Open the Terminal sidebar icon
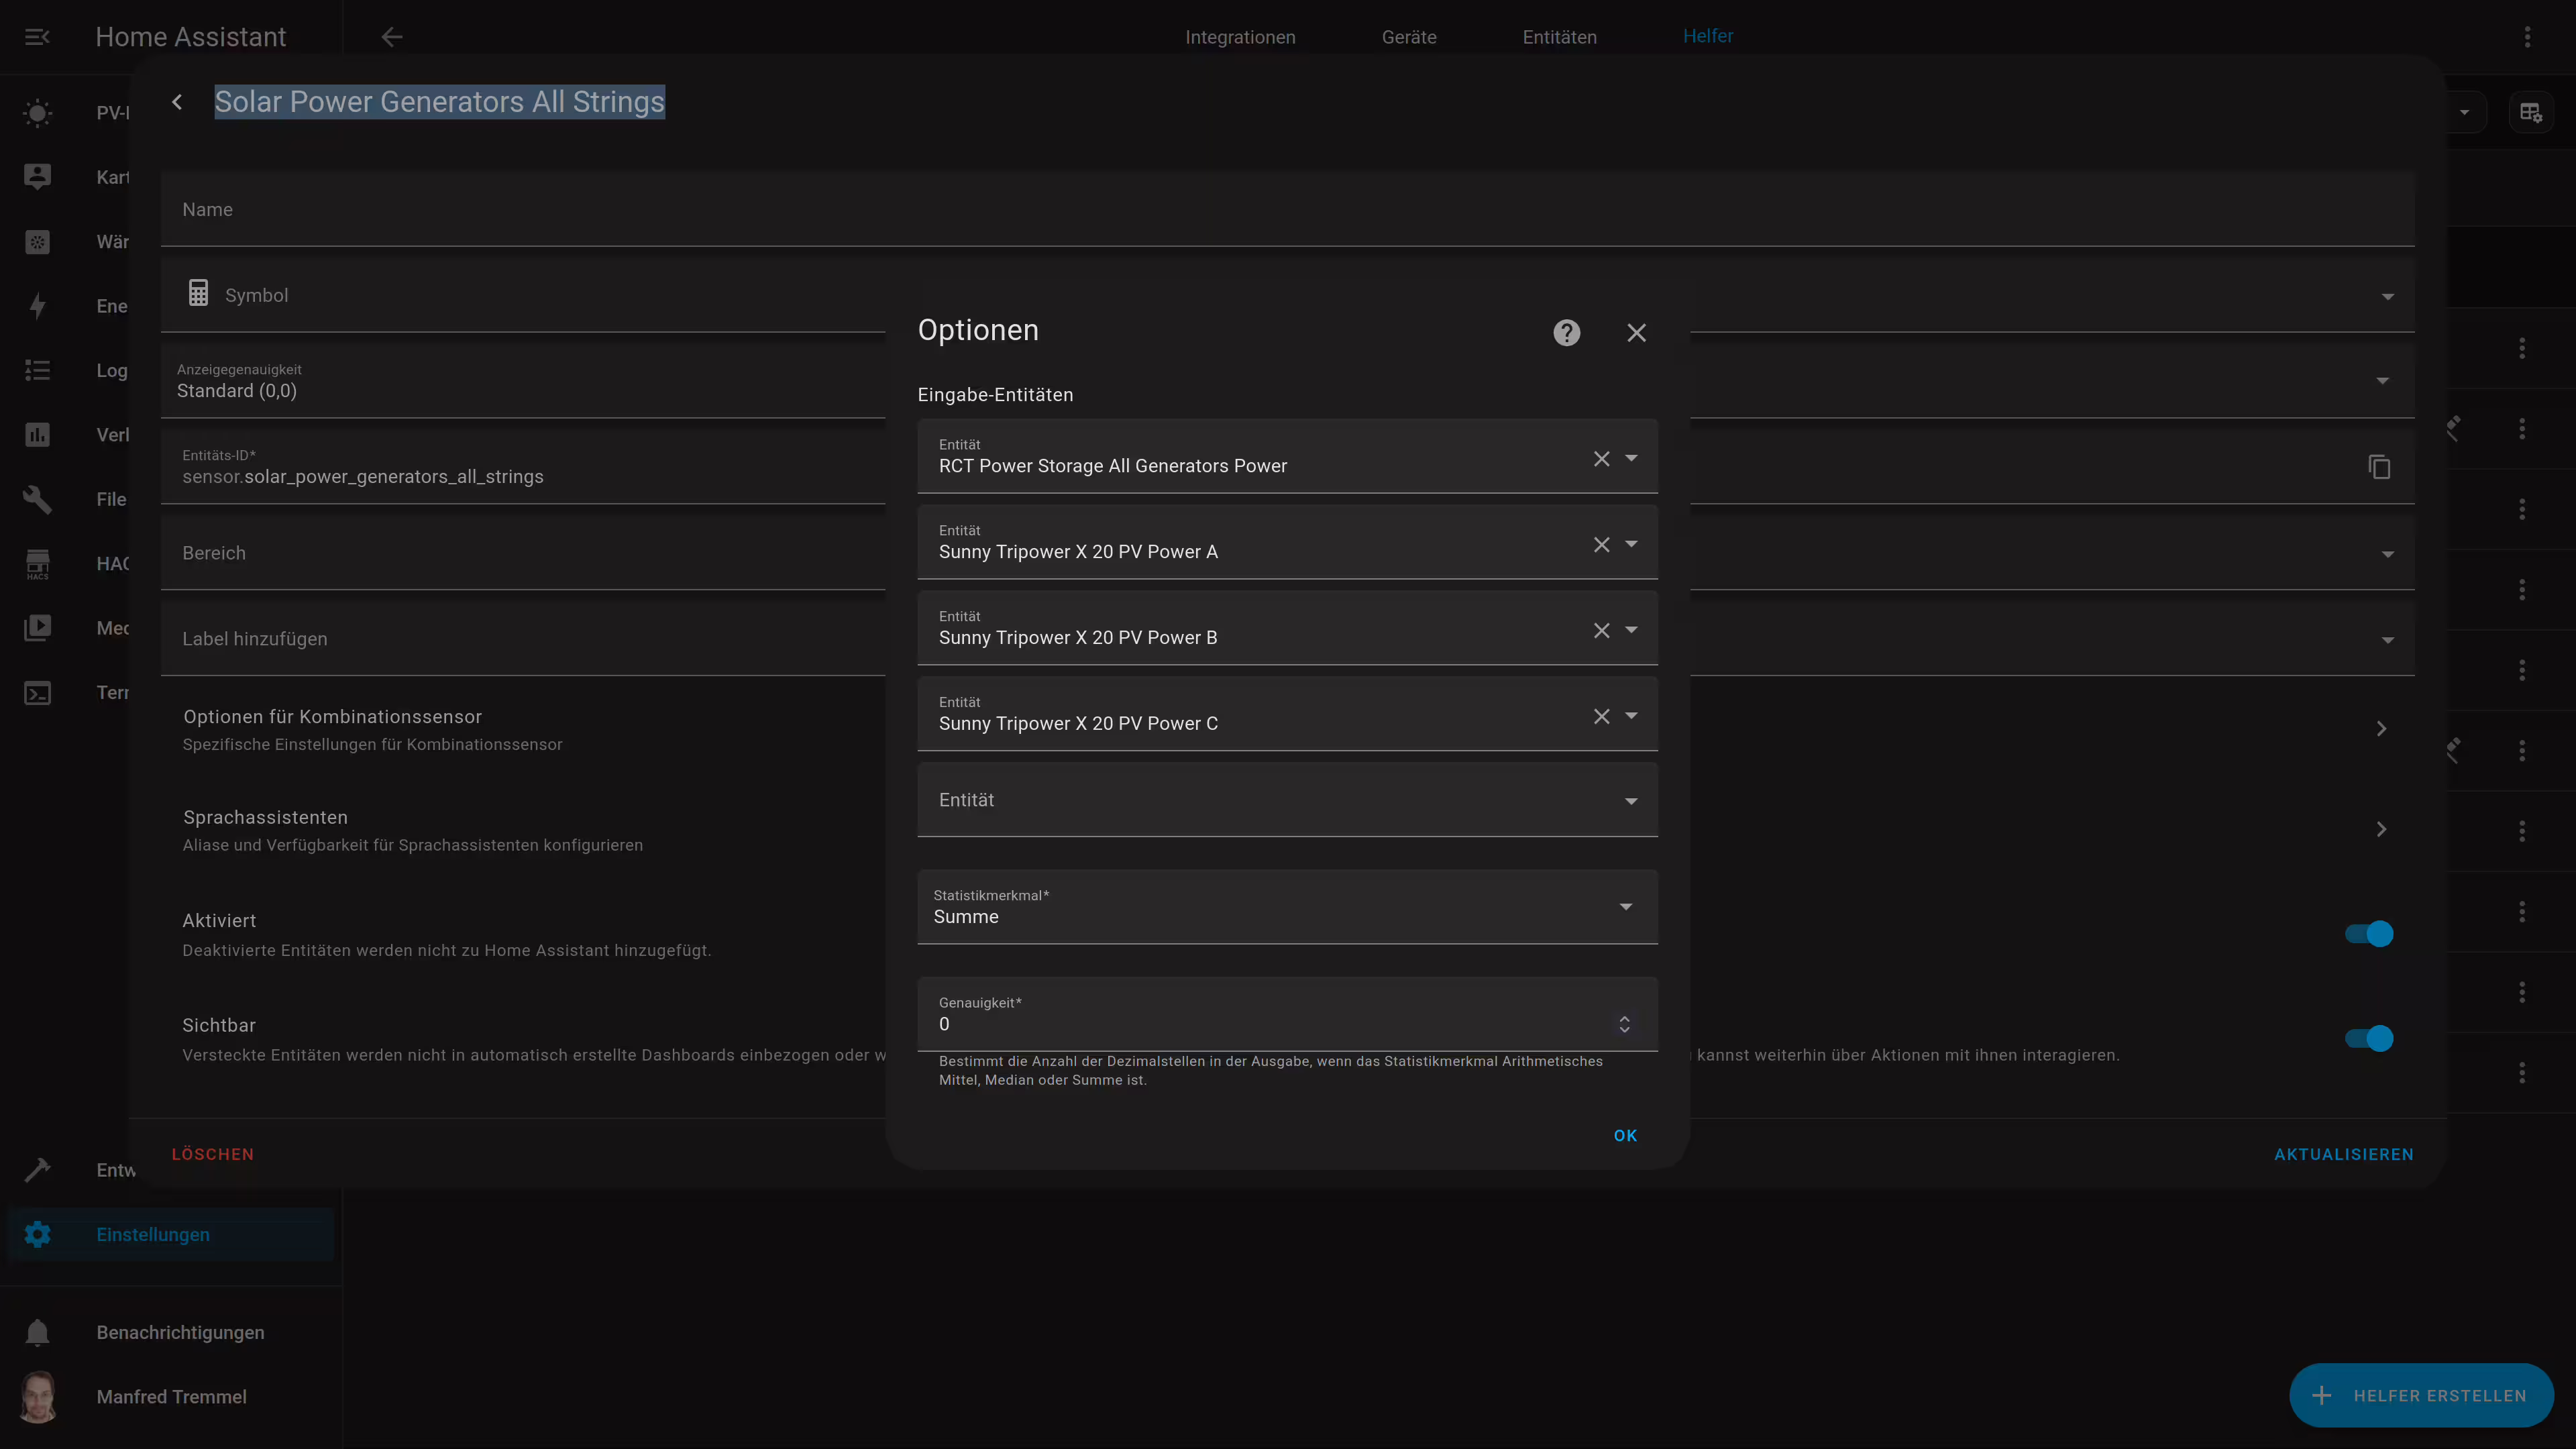 point(37,693)
